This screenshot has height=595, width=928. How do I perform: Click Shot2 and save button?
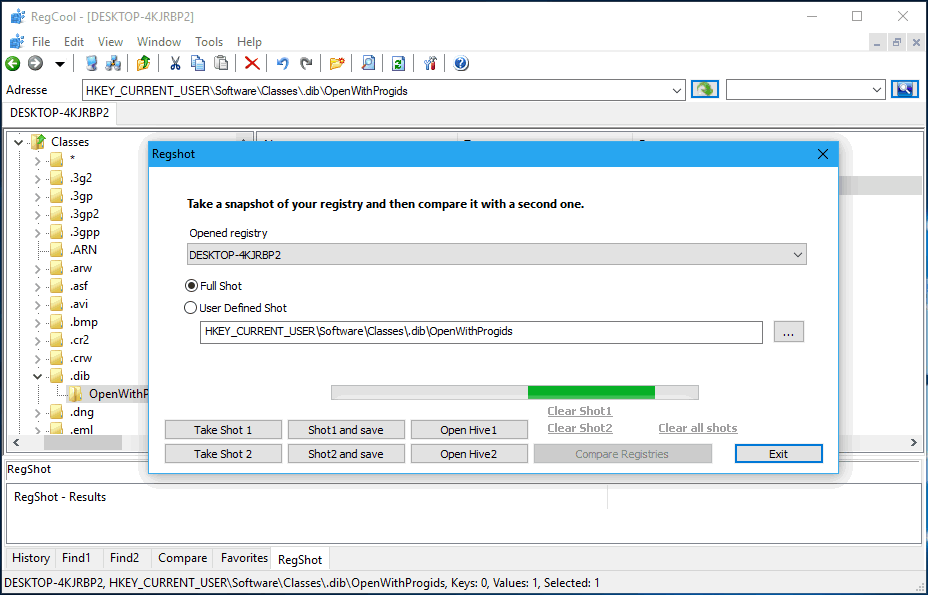(346, 454)
